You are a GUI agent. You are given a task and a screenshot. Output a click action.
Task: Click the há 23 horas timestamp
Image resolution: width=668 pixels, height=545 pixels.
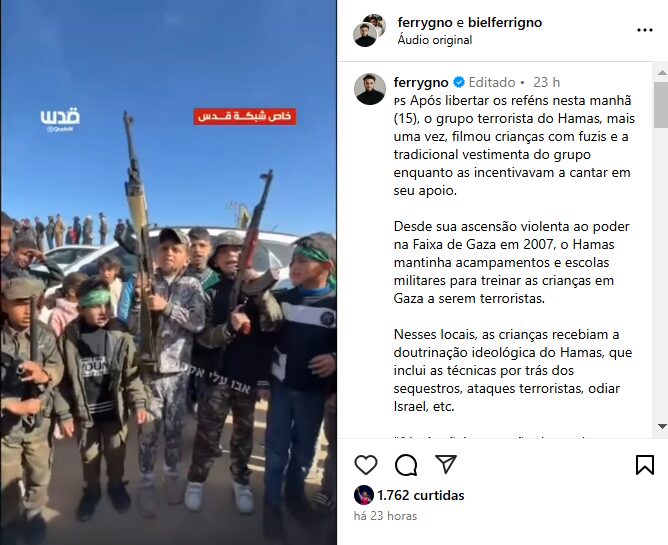pyautogui.click(x=385, y=516)
